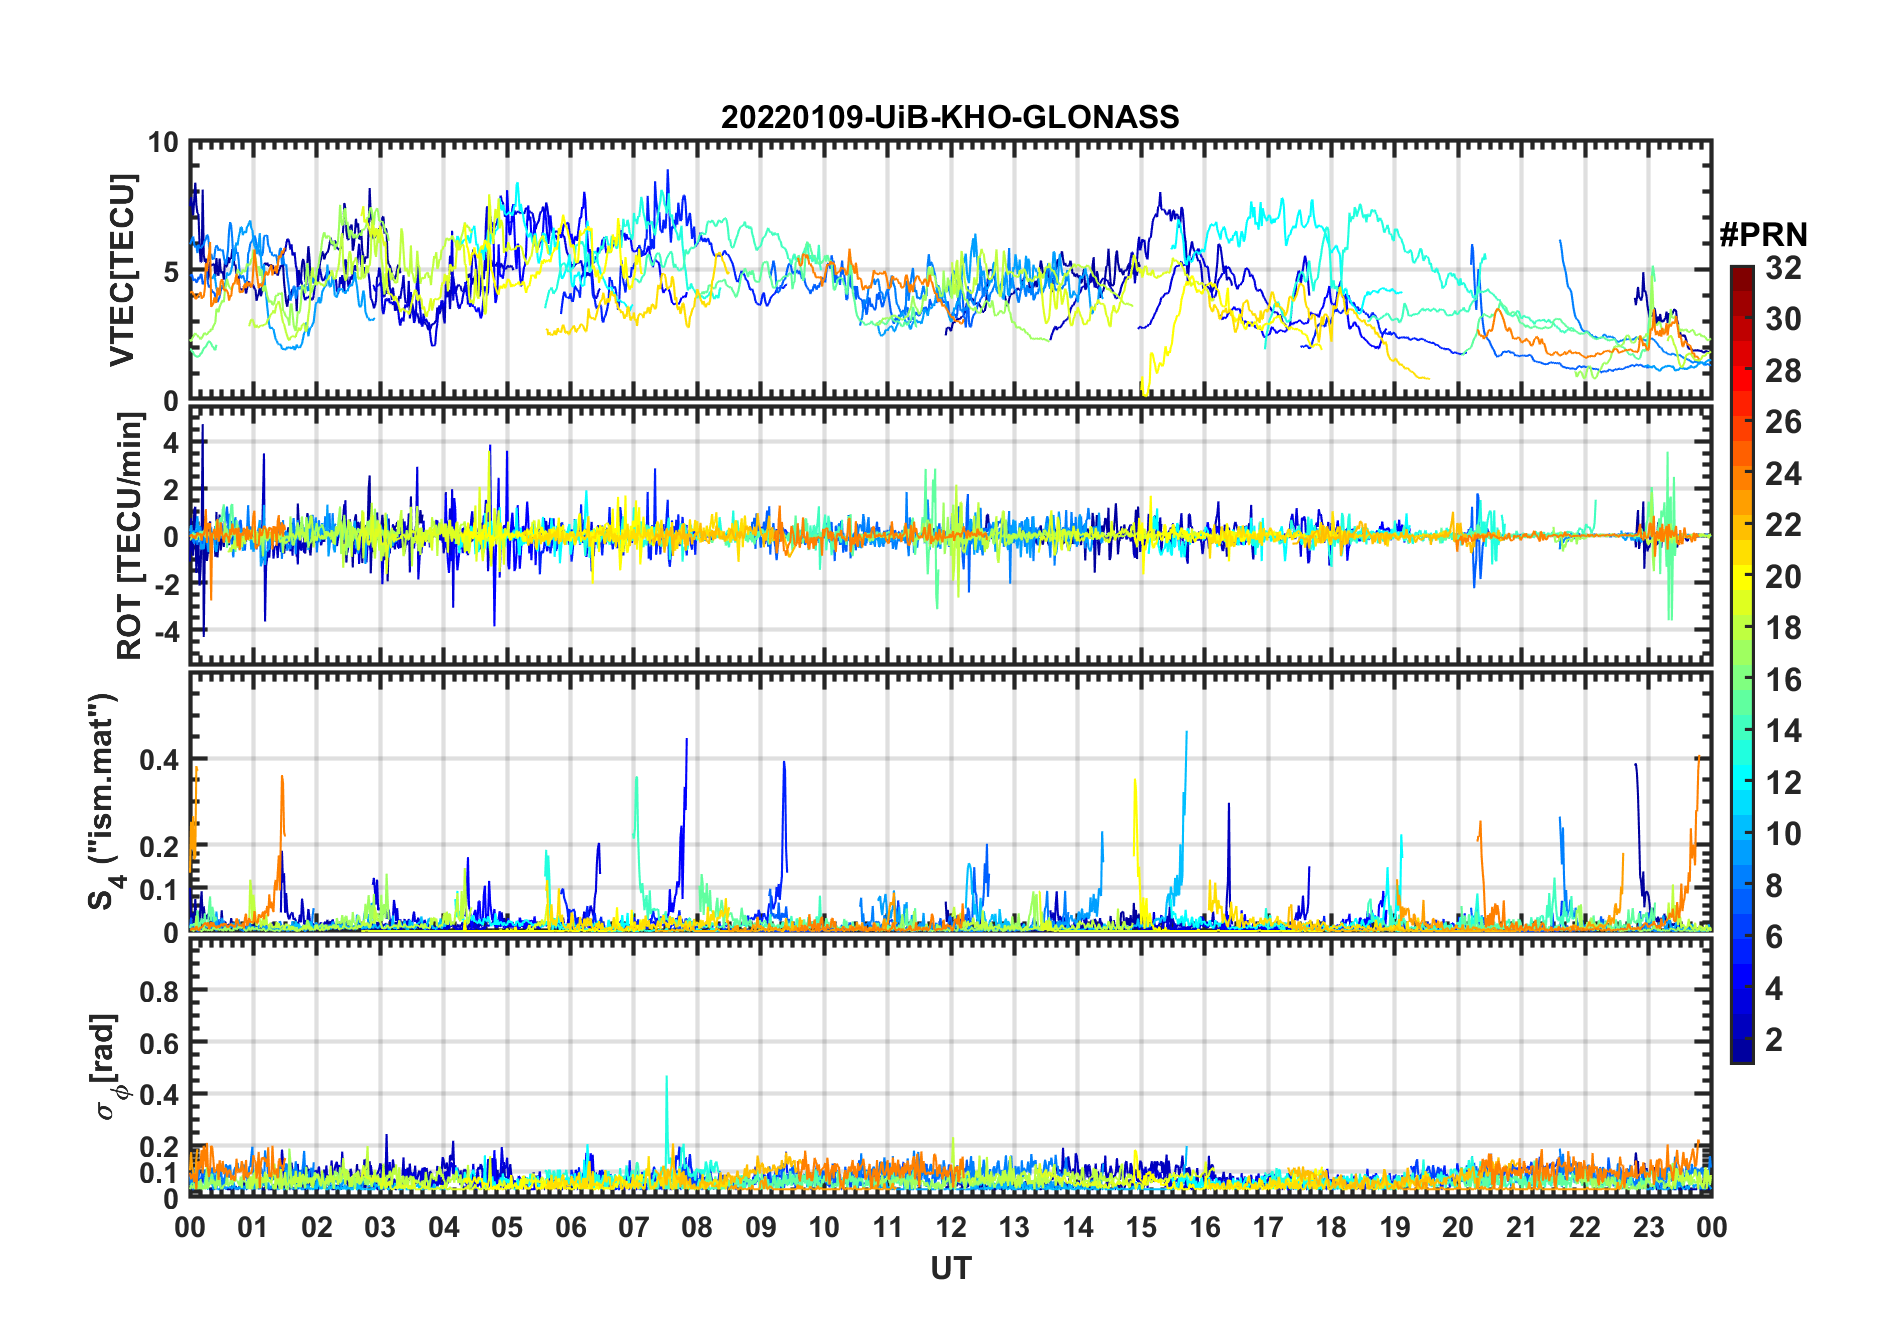Select the 07 hour tick on UT axis
This screenshot has height=1330, width=1902.
pos(634,1227)
